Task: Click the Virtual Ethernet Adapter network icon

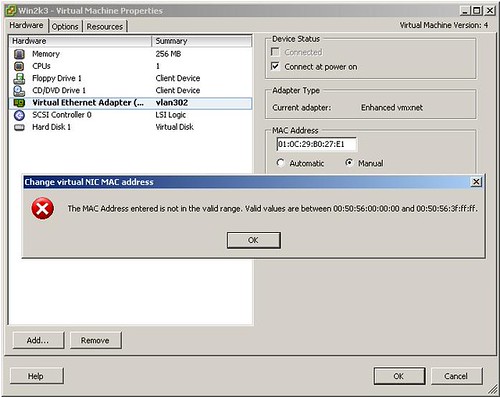Action: coord(19,103)
